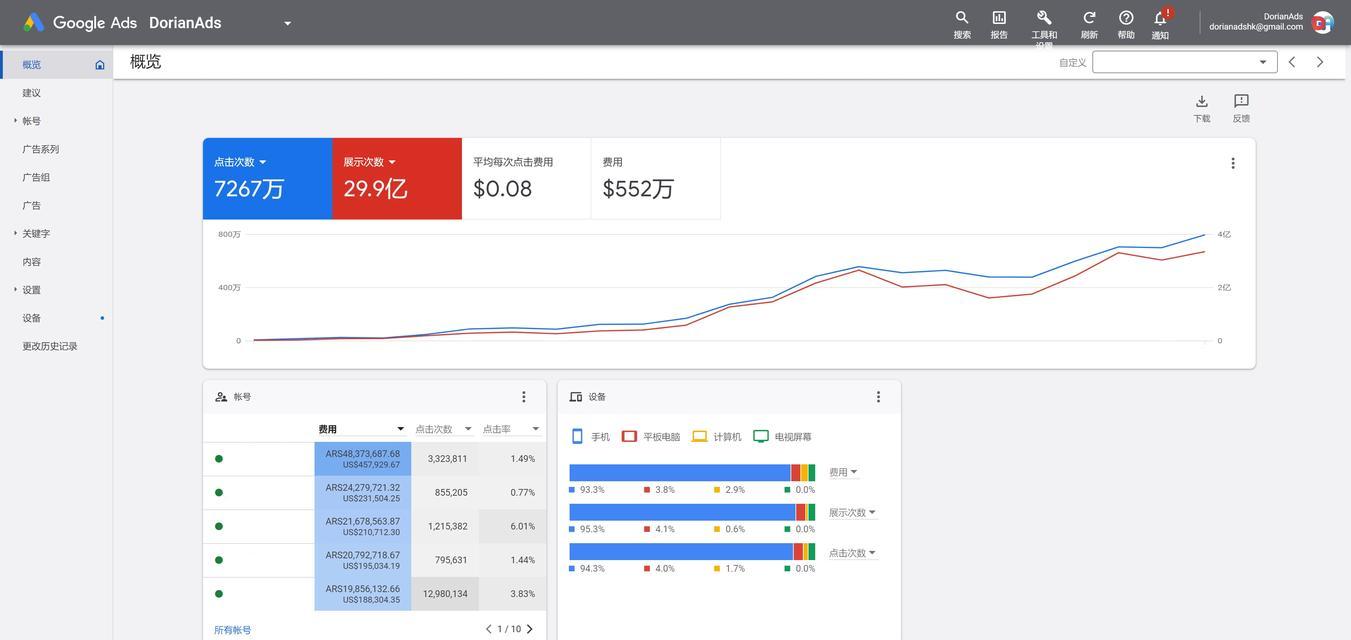Select 广告 in the sidebar
The width and height of the screenshot is (1351, 640).
[x=32, y=205]
